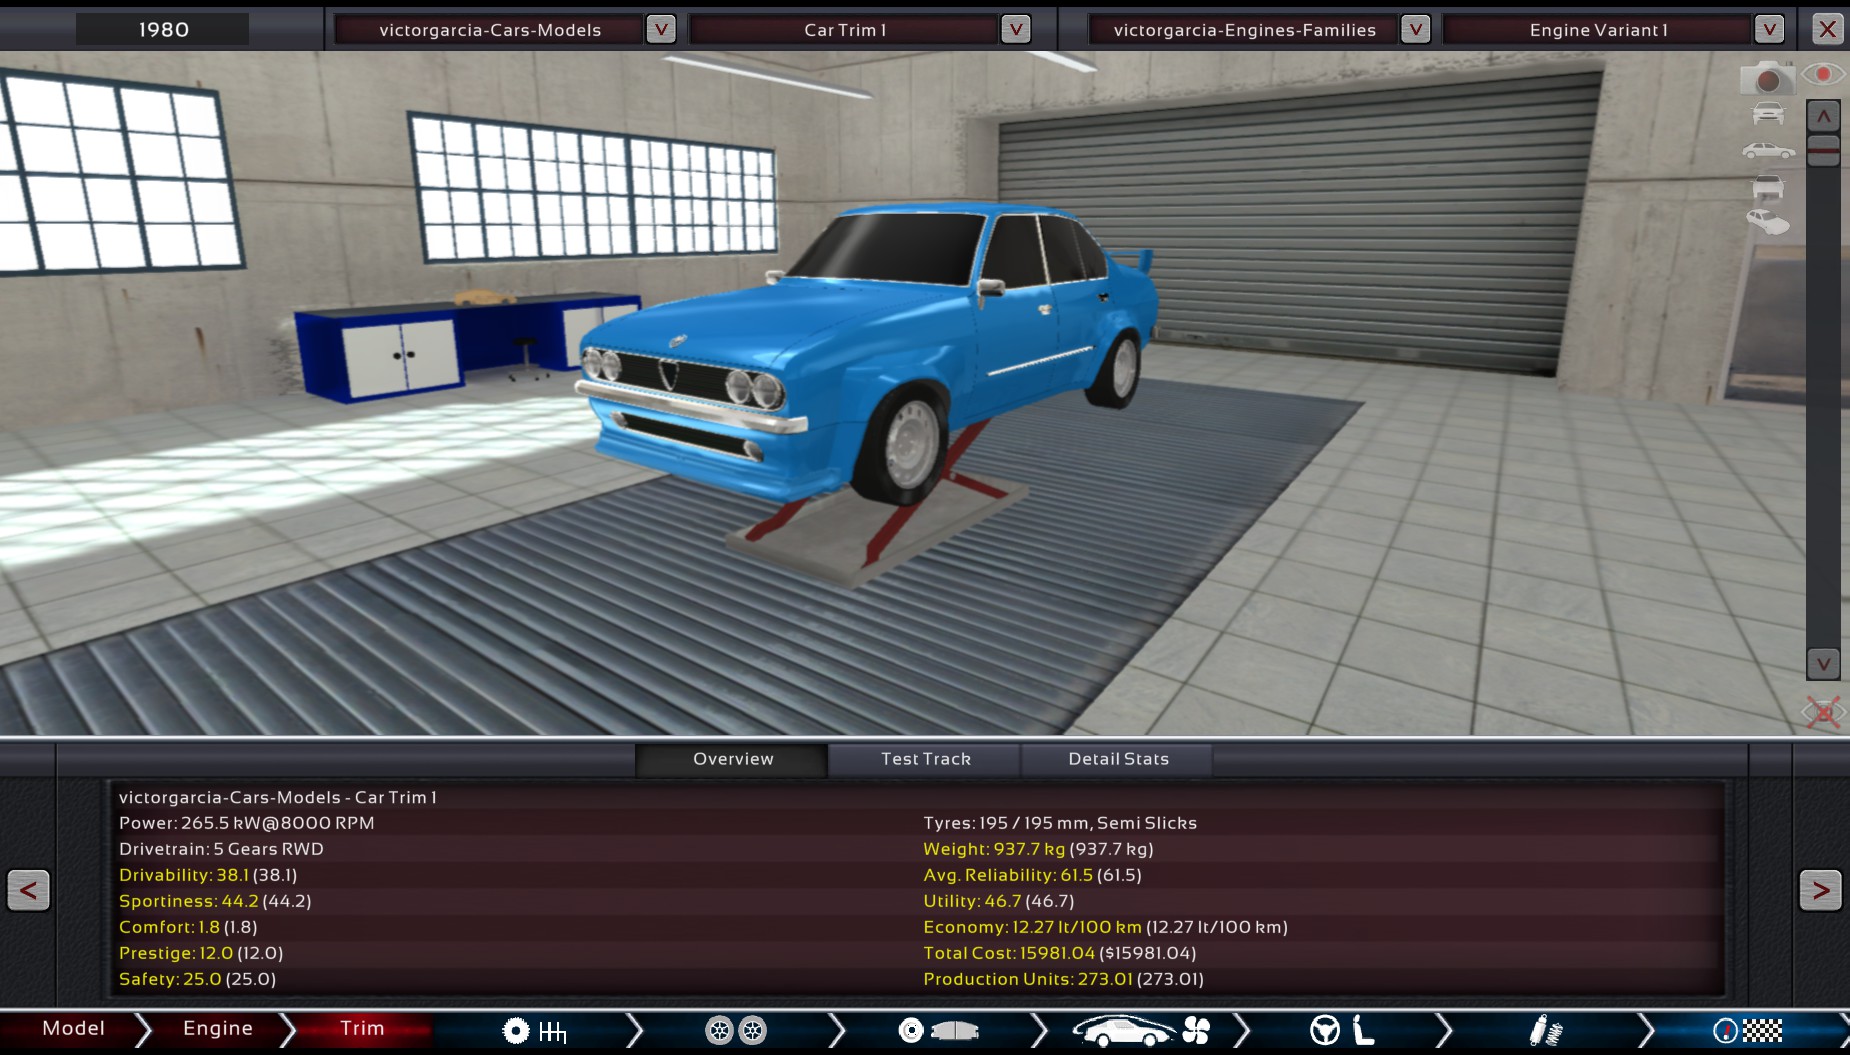Viewport: 1850px width, 1055px height.
Task: Click the zoom slider up arrow
Action: click(1823, 116)
